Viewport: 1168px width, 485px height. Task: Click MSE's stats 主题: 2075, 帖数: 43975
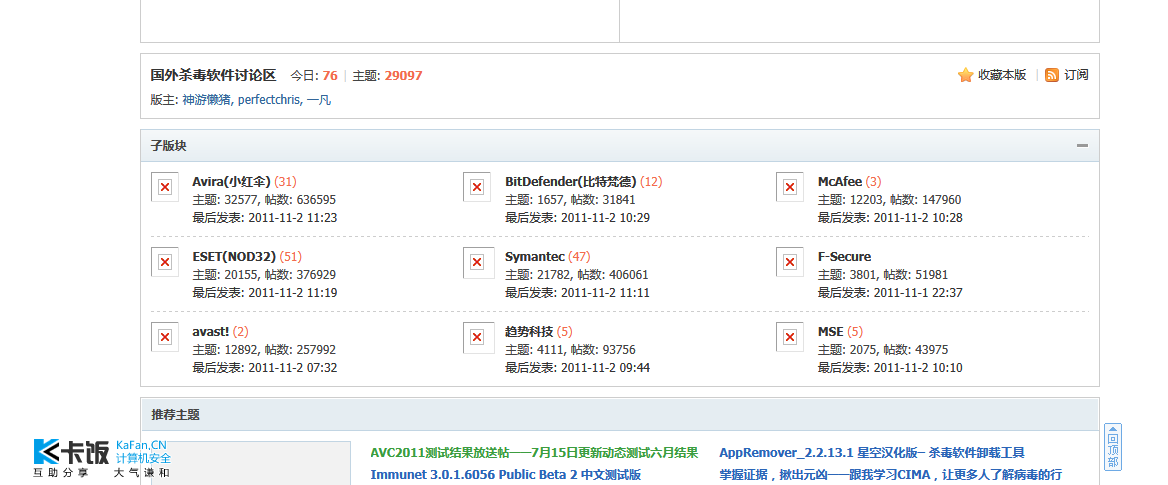tap(883, 350)
